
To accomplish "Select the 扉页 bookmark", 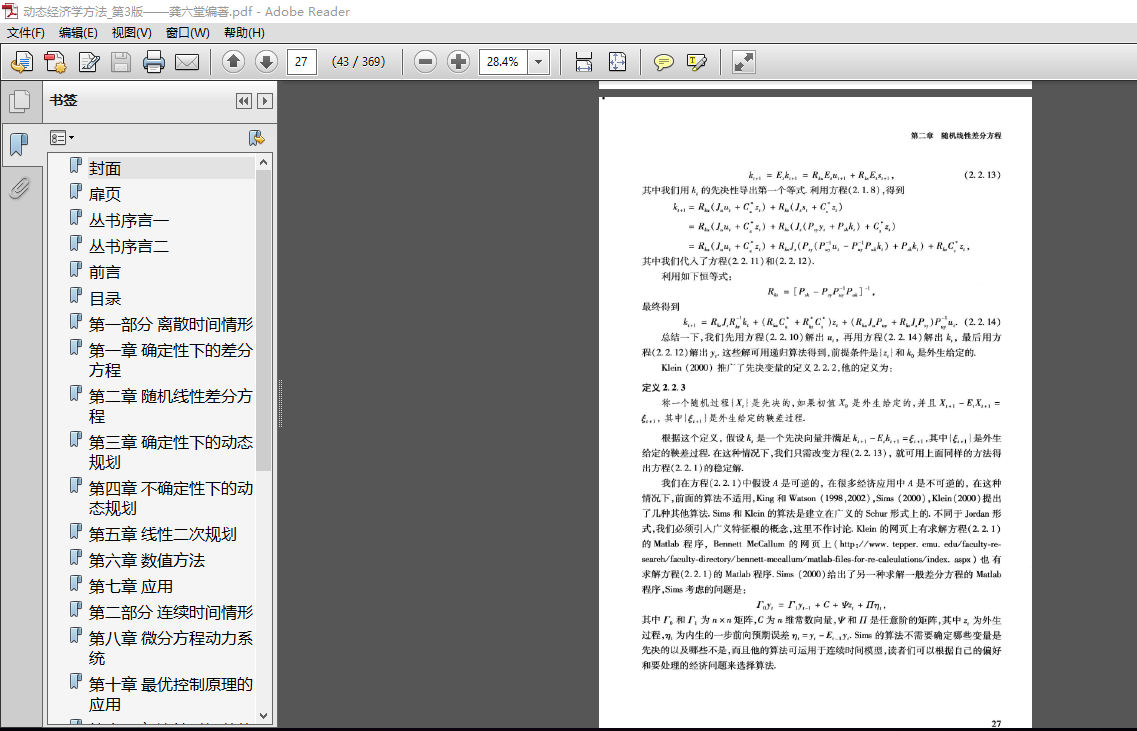I will (x=104, y=194).
